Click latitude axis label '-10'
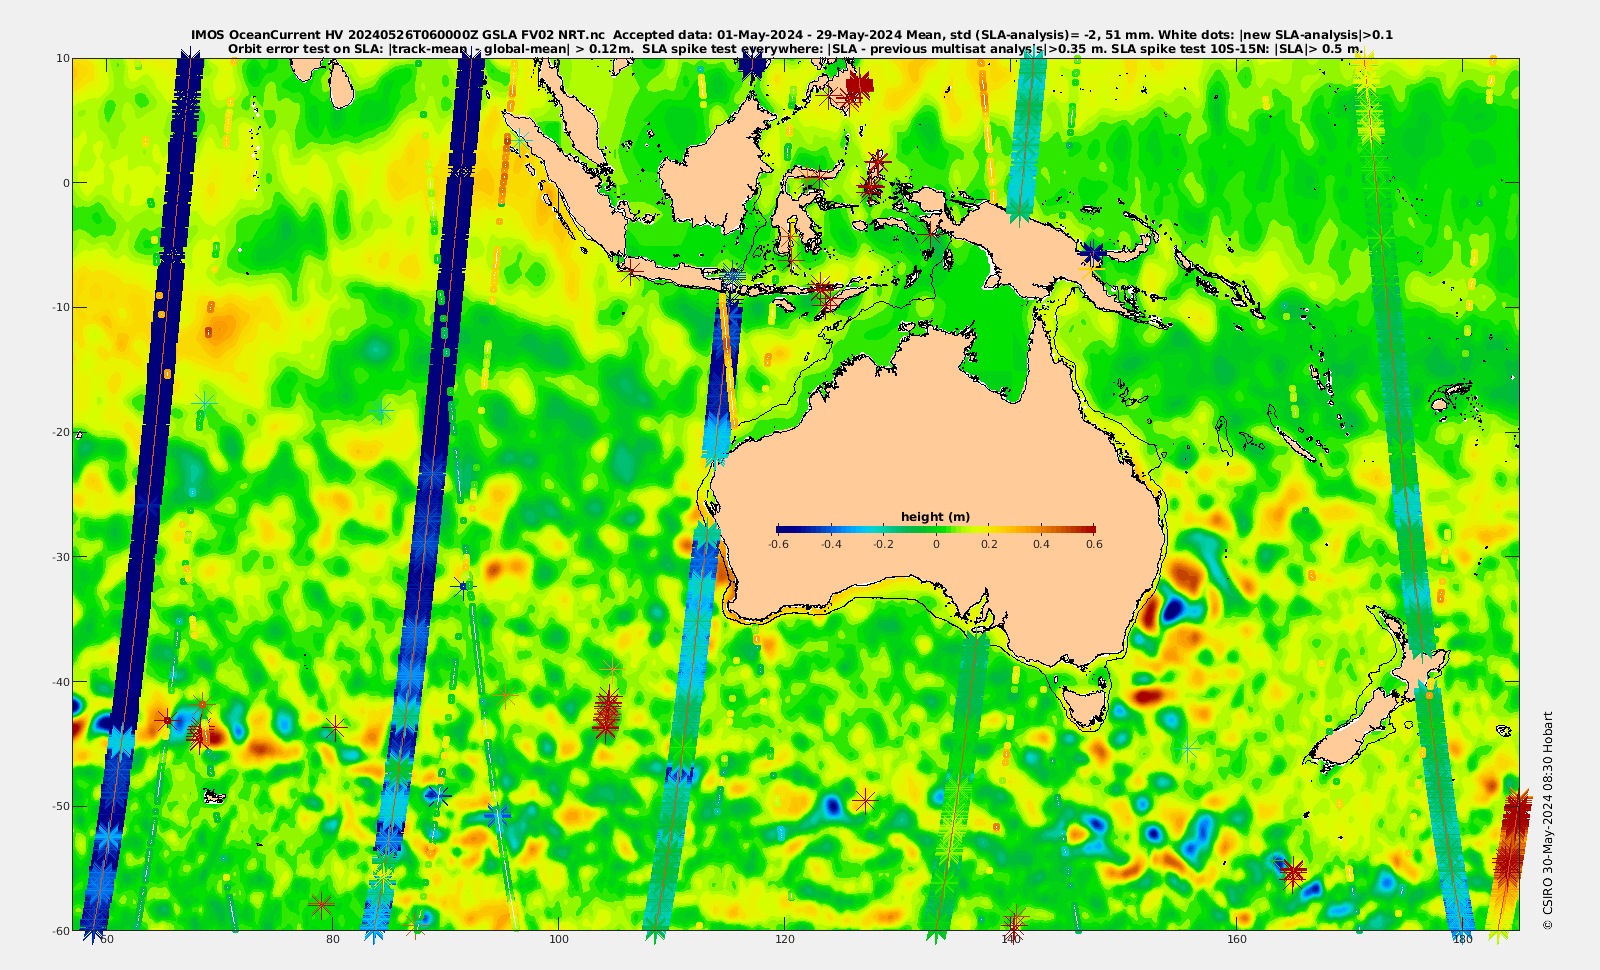 coord(61,307)
